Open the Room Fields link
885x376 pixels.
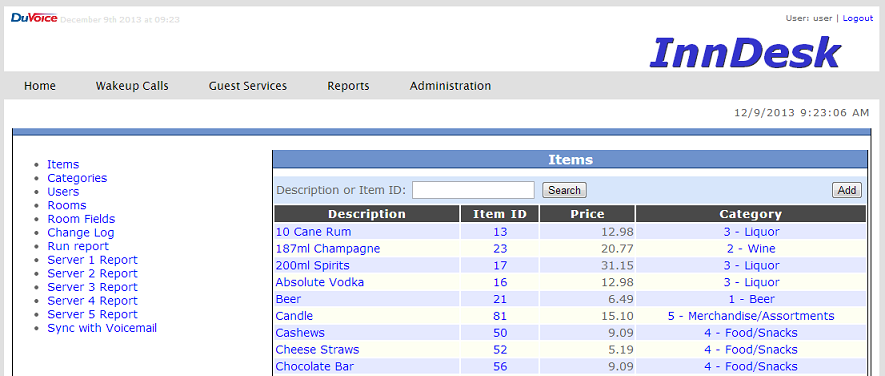click(81, 219)
